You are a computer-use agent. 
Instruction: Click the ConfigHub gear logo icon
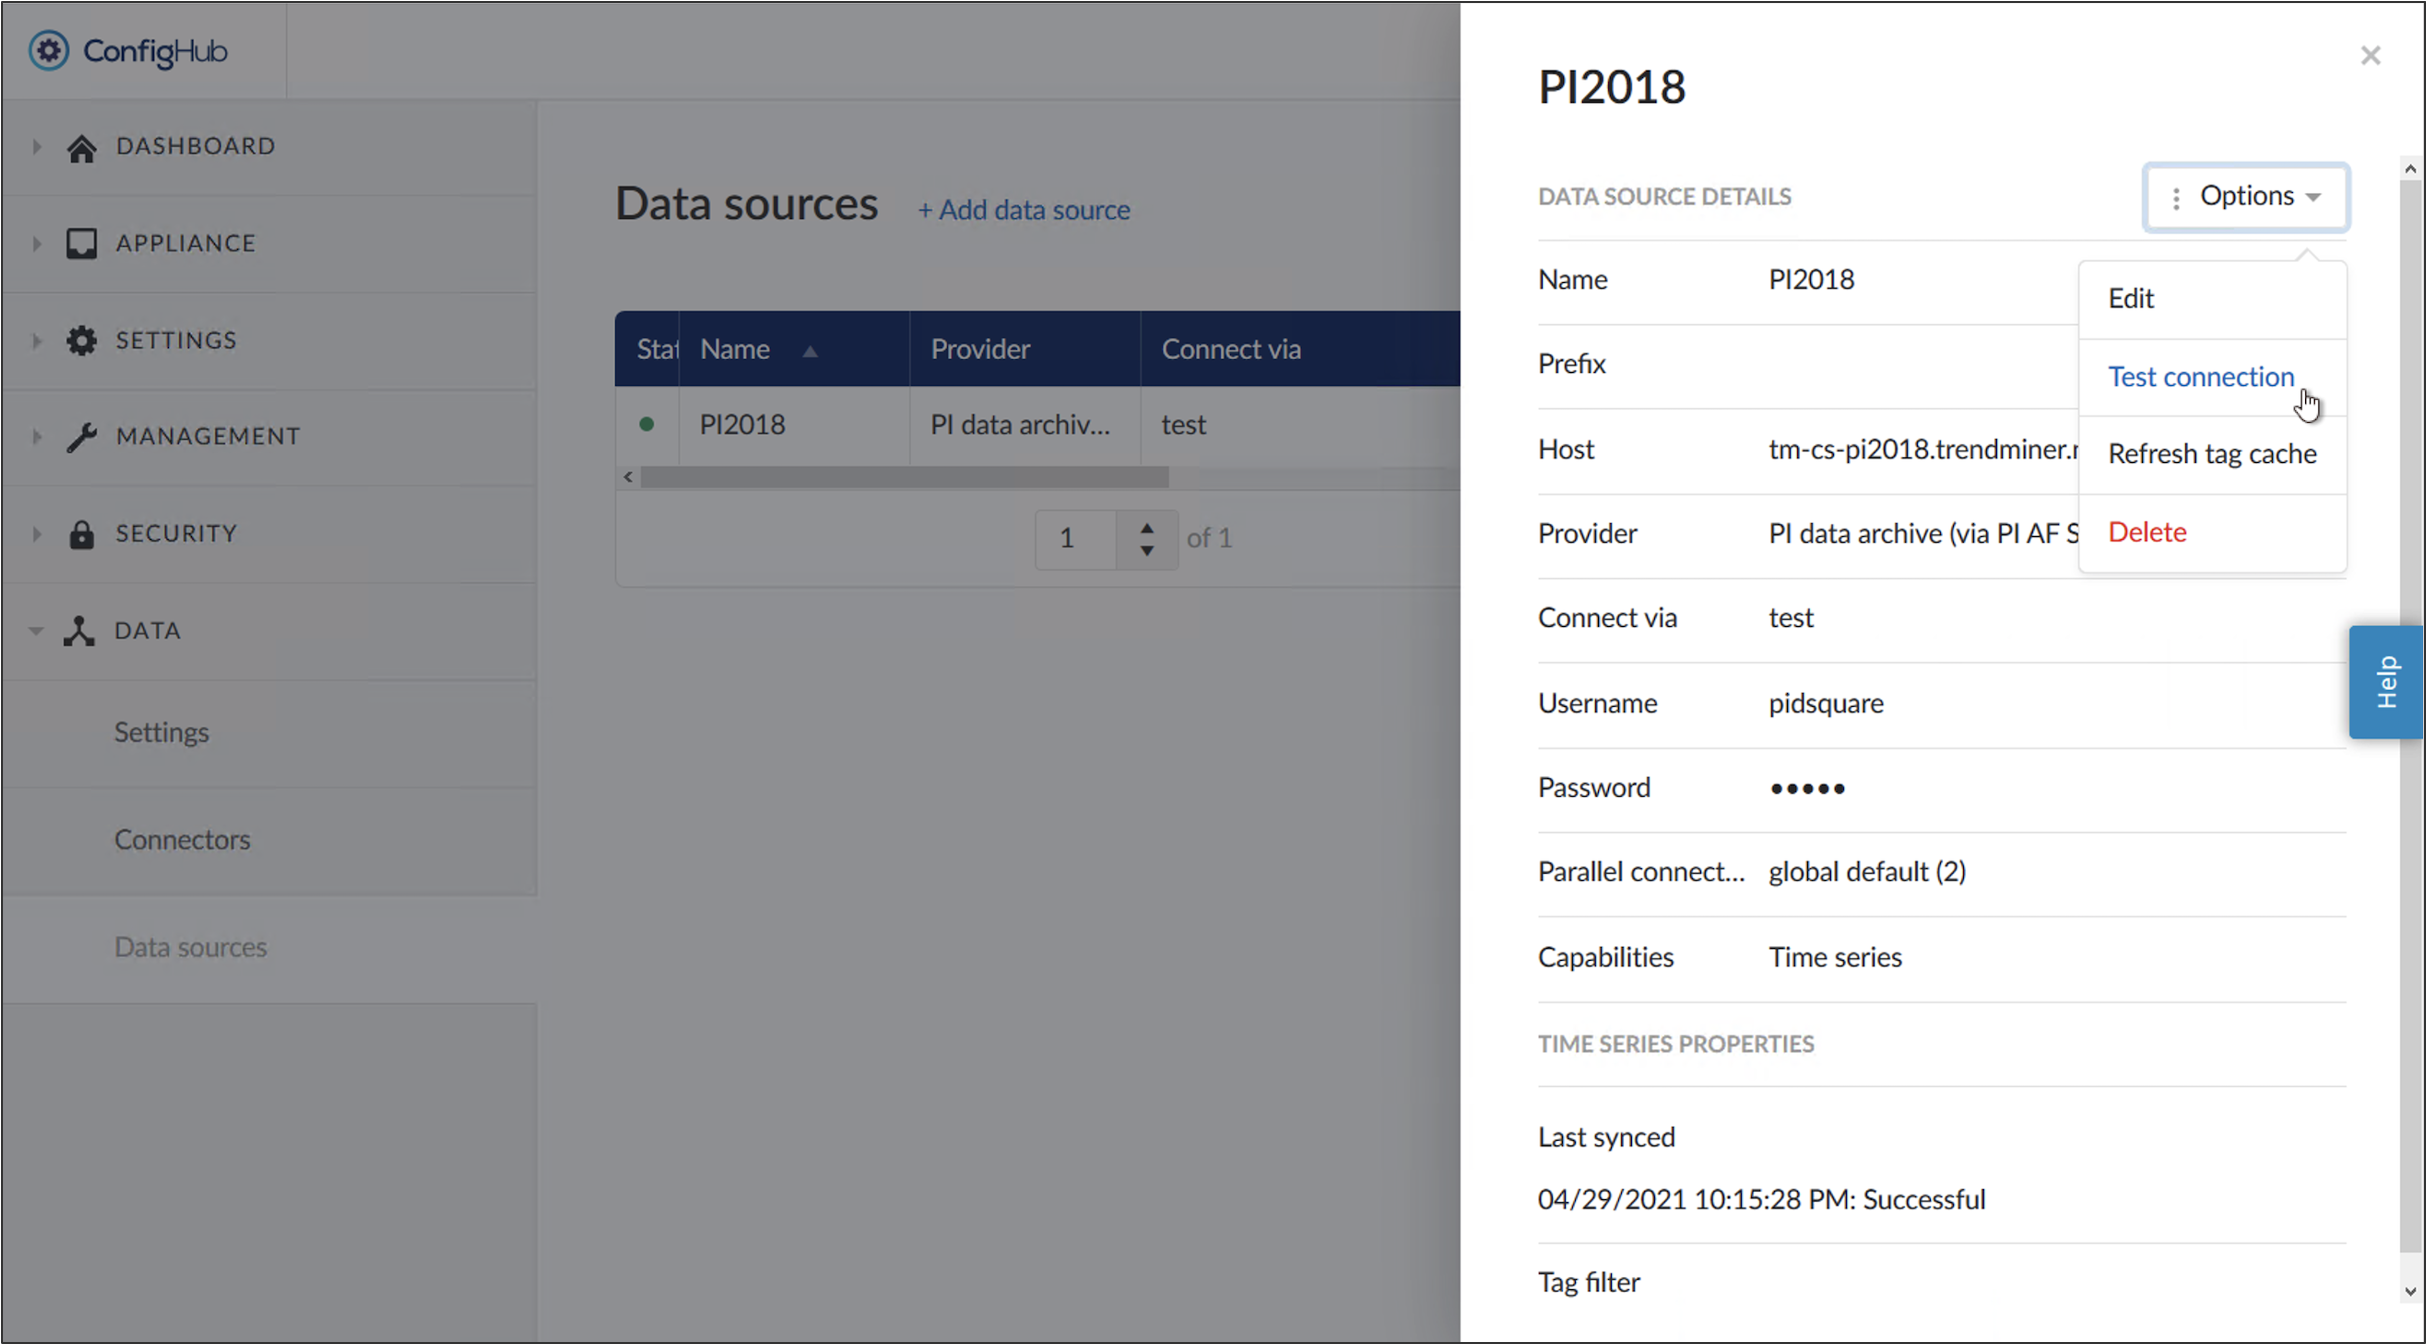pos(49,51)
